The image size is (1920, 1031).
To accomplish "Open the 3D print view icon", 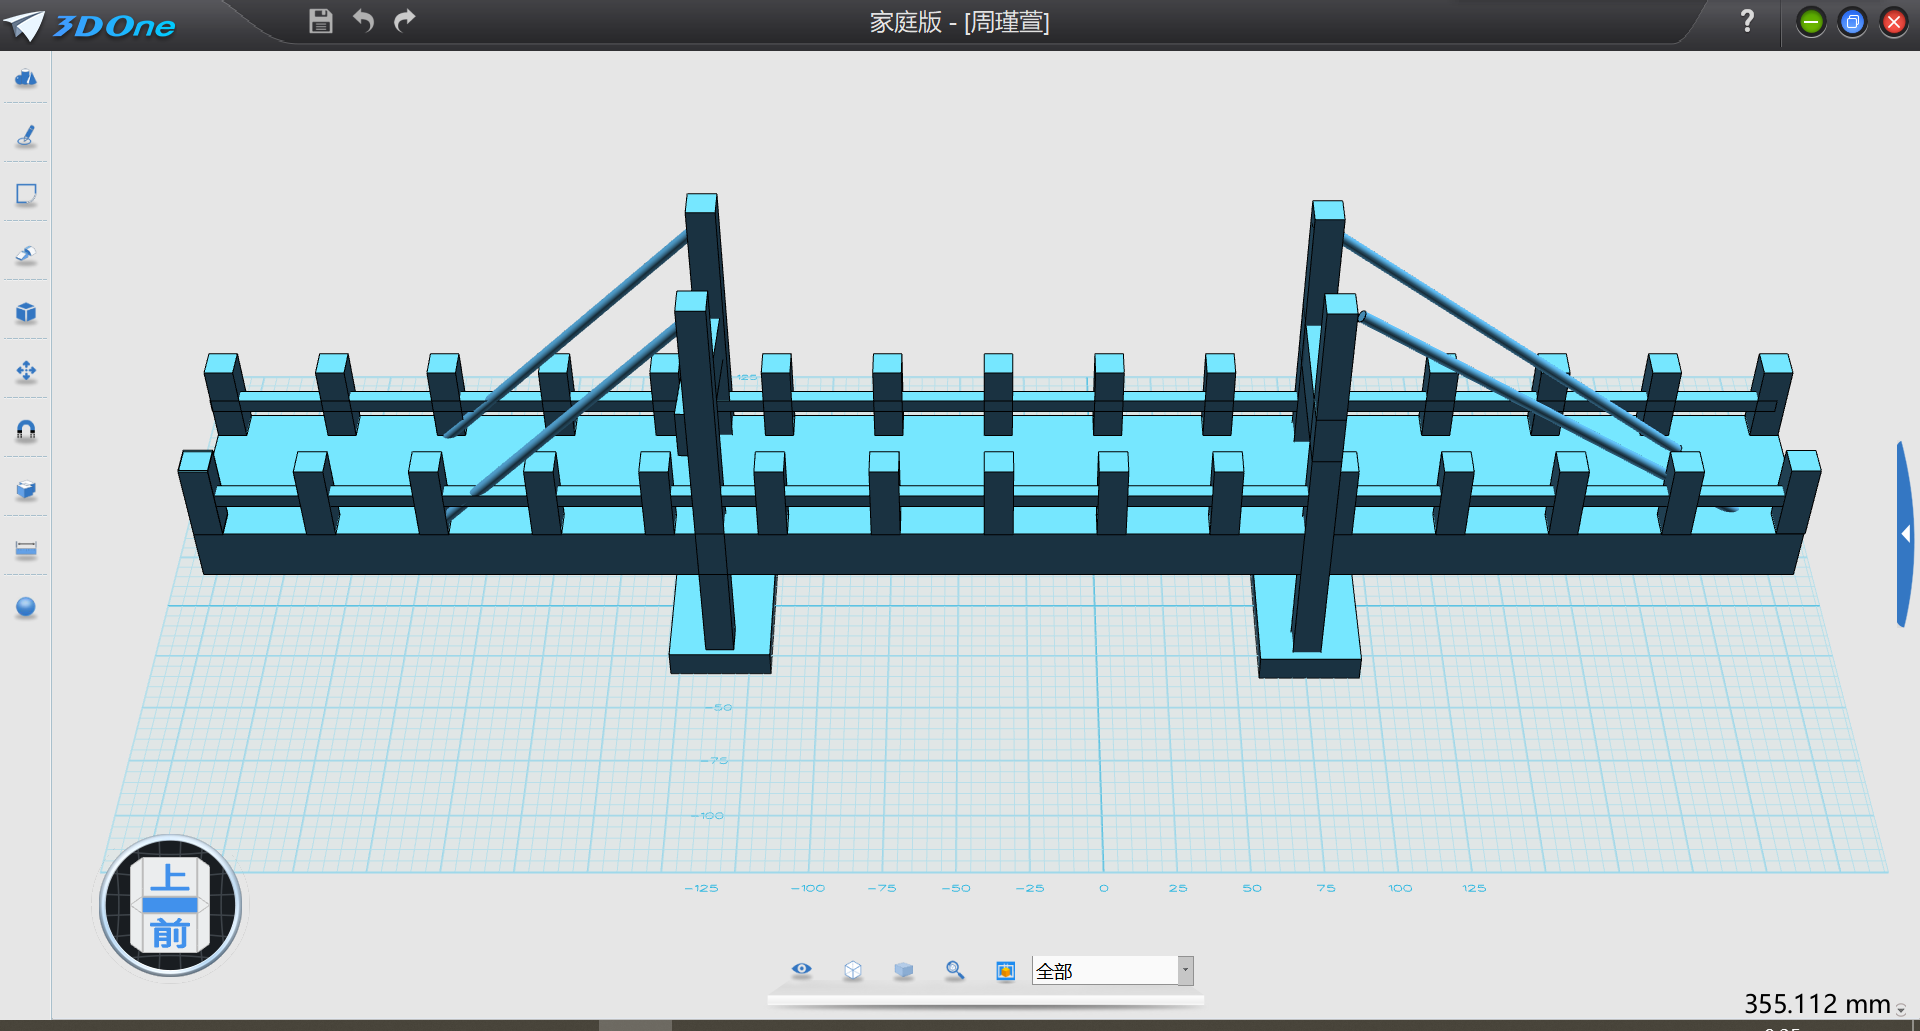I will click(x=1006, y=970).
